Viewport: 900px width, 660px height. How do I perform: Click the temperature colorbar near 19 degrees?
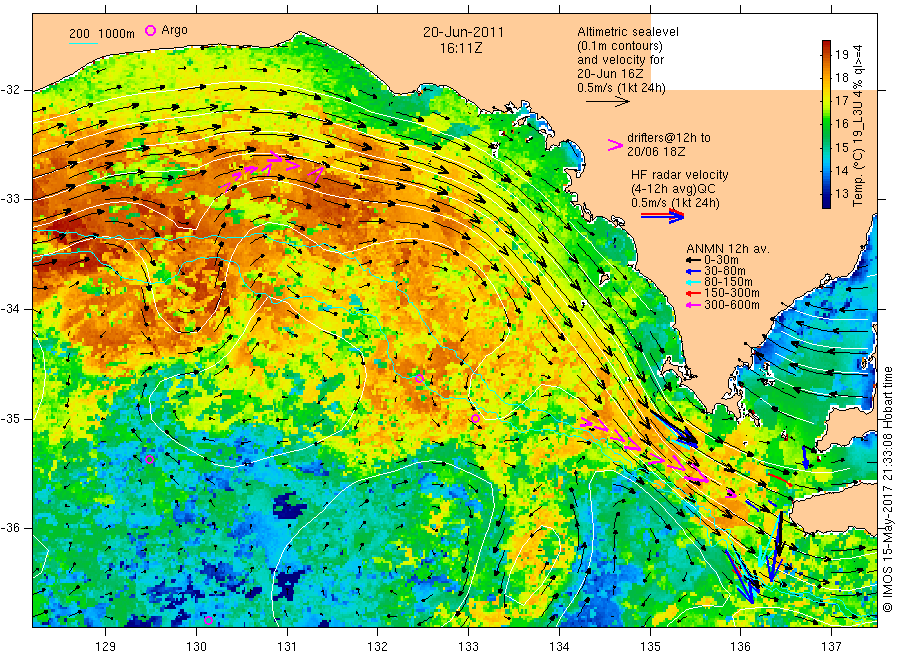[x=826, y=55]
